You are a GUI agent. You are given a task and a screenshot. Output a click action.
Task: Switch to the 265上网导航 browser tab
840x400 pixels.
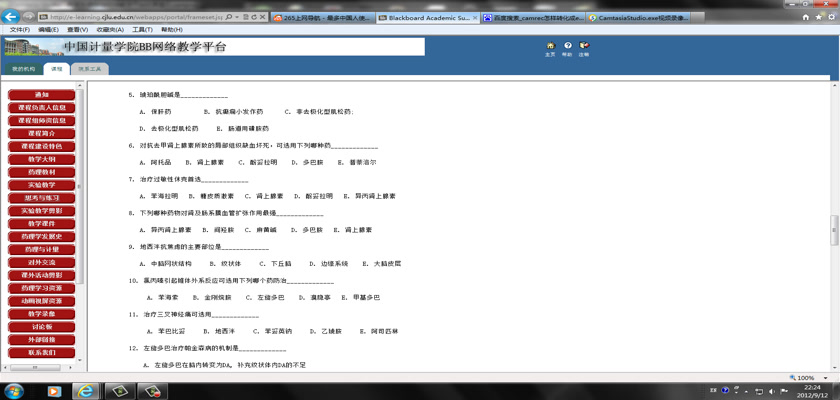322,18
